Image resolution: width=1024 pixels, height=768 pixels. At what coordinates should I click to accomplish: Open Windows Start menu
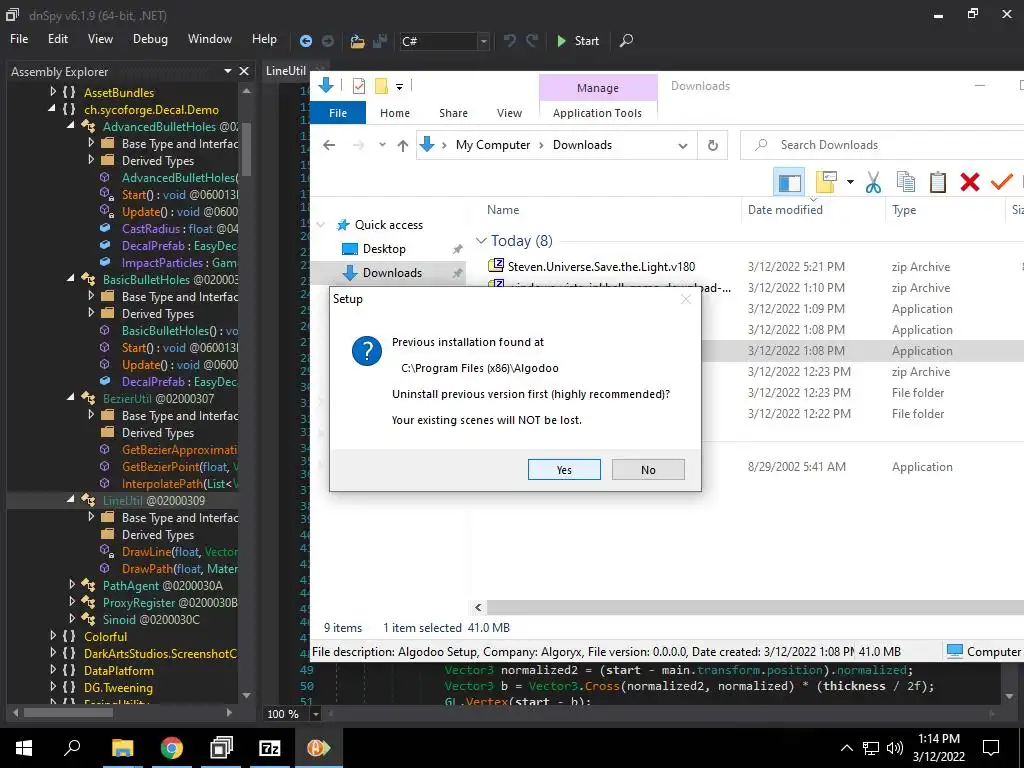click(x=24, y=748)
